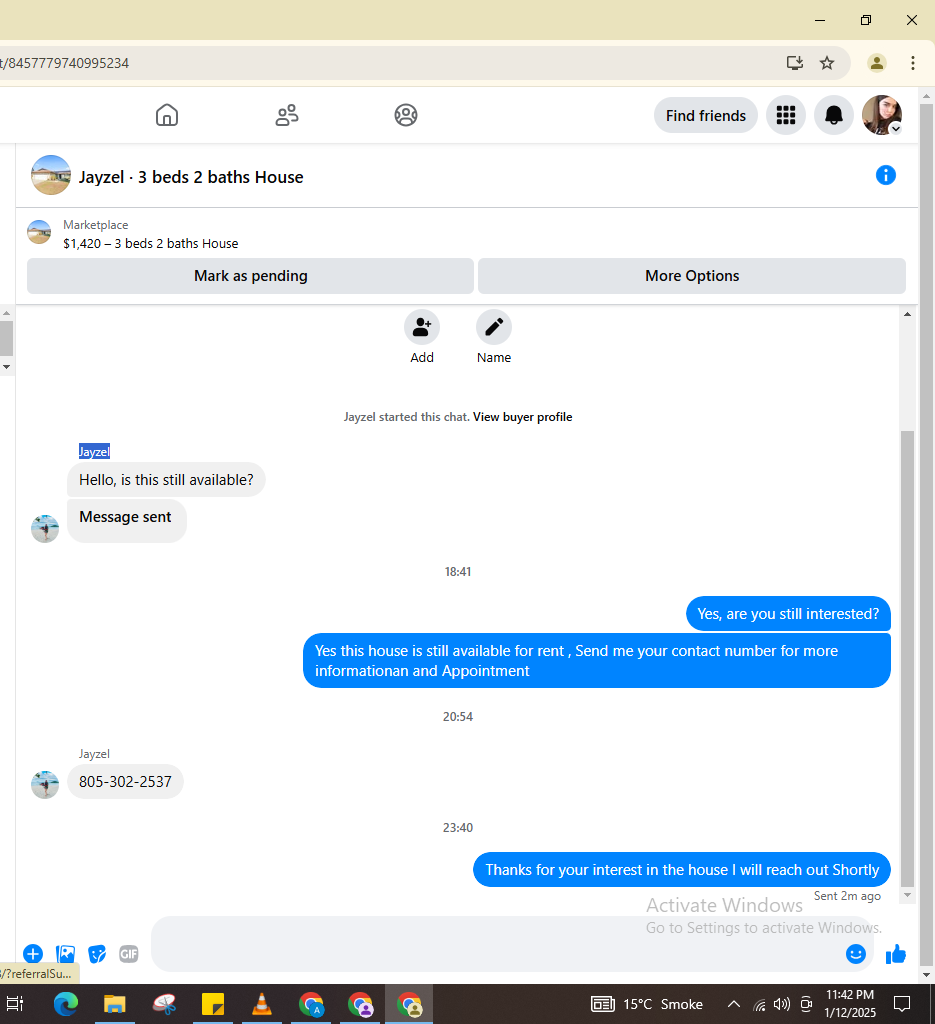Open the weather widget showing 15°C Smoke
935x1024 pixels.
click(x=646, y=1004)
